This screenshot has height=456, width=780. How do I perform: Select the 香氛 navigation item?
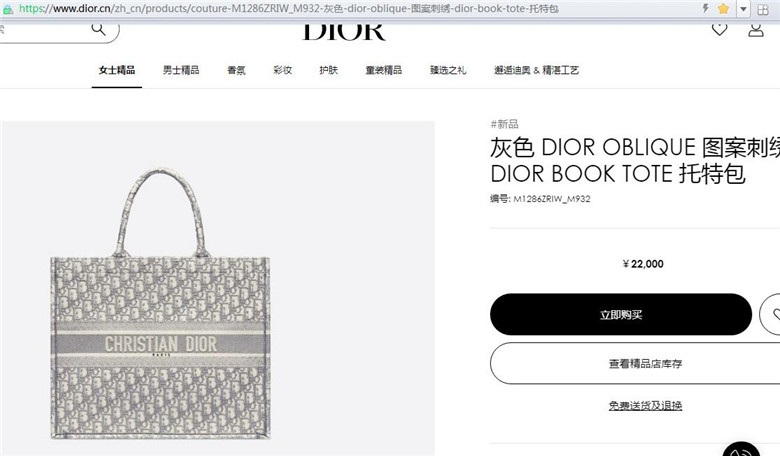pyautogui.click(x=236, y=70)
